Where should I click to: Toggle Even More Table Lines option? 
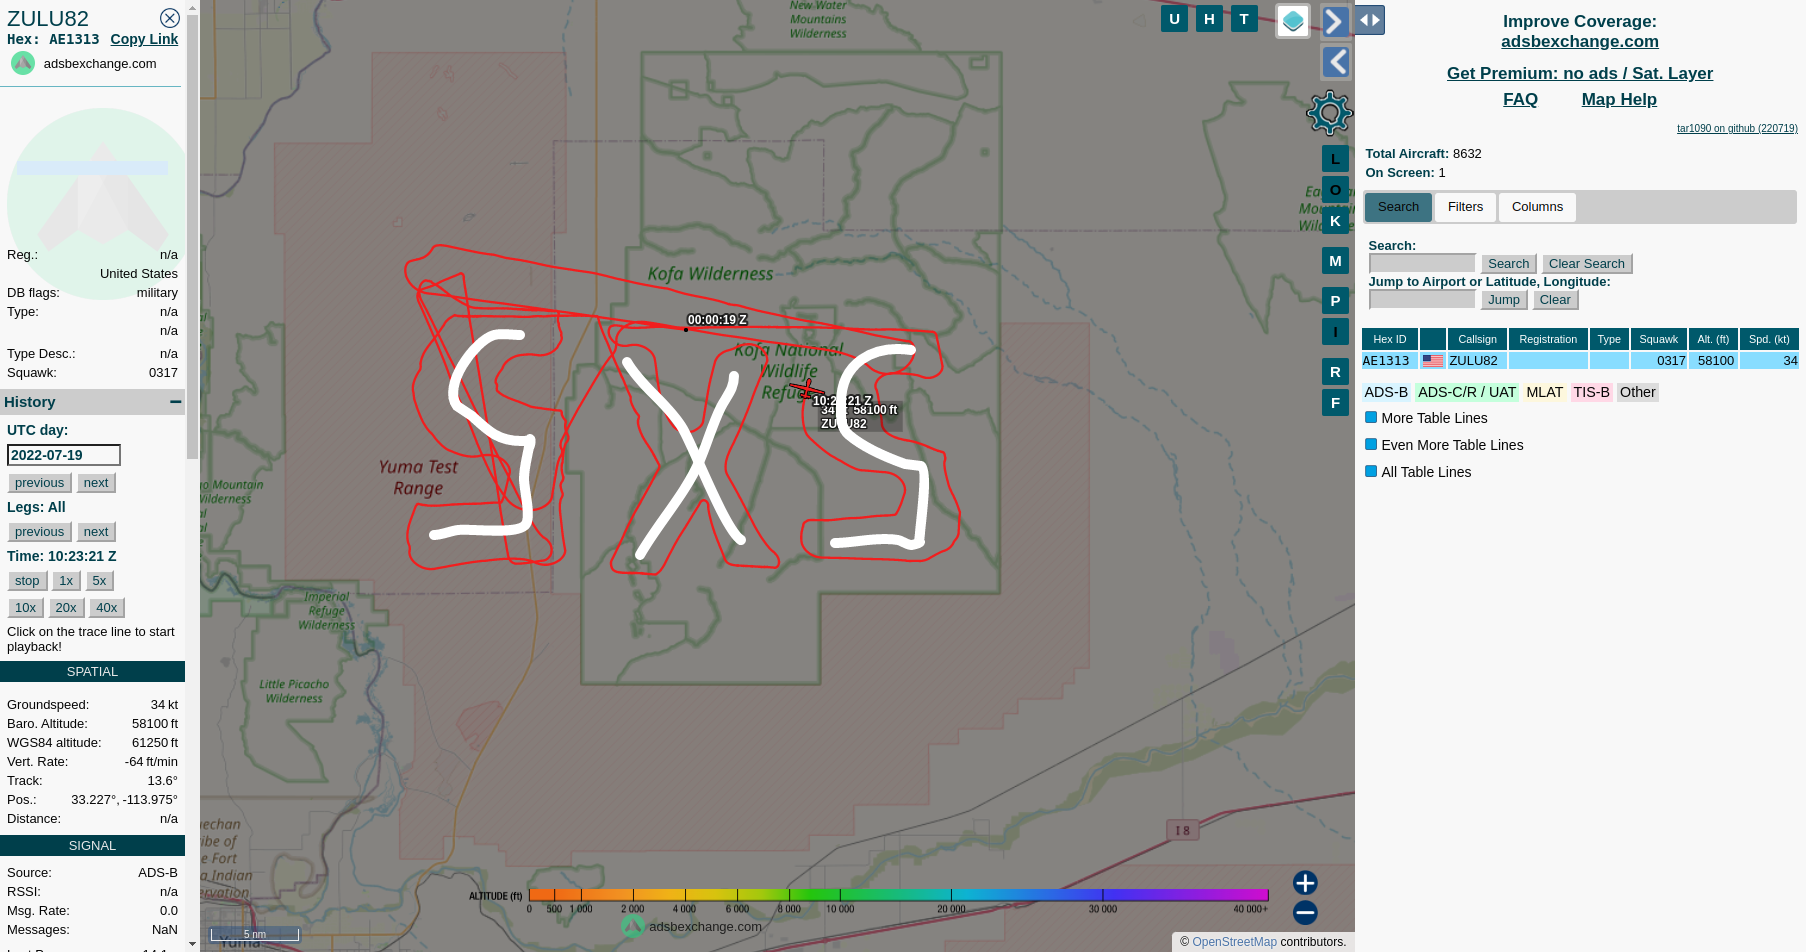click(x=1371, y=445)
